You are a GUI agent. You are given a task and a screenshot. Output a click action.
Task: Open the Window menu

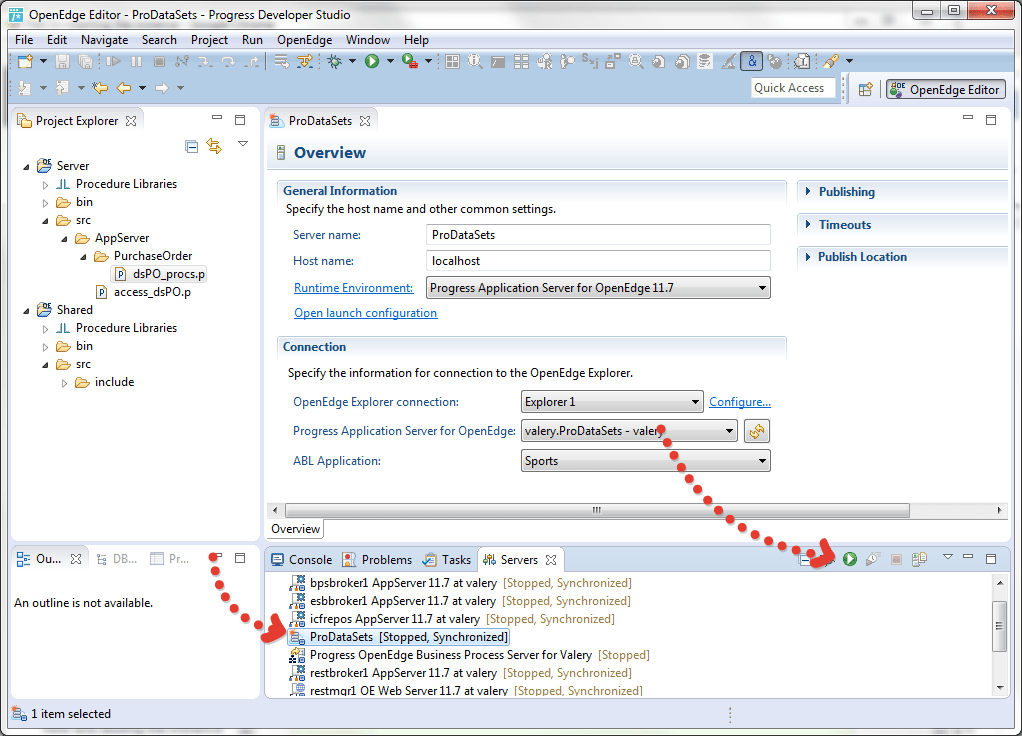[x=368, y=40]
